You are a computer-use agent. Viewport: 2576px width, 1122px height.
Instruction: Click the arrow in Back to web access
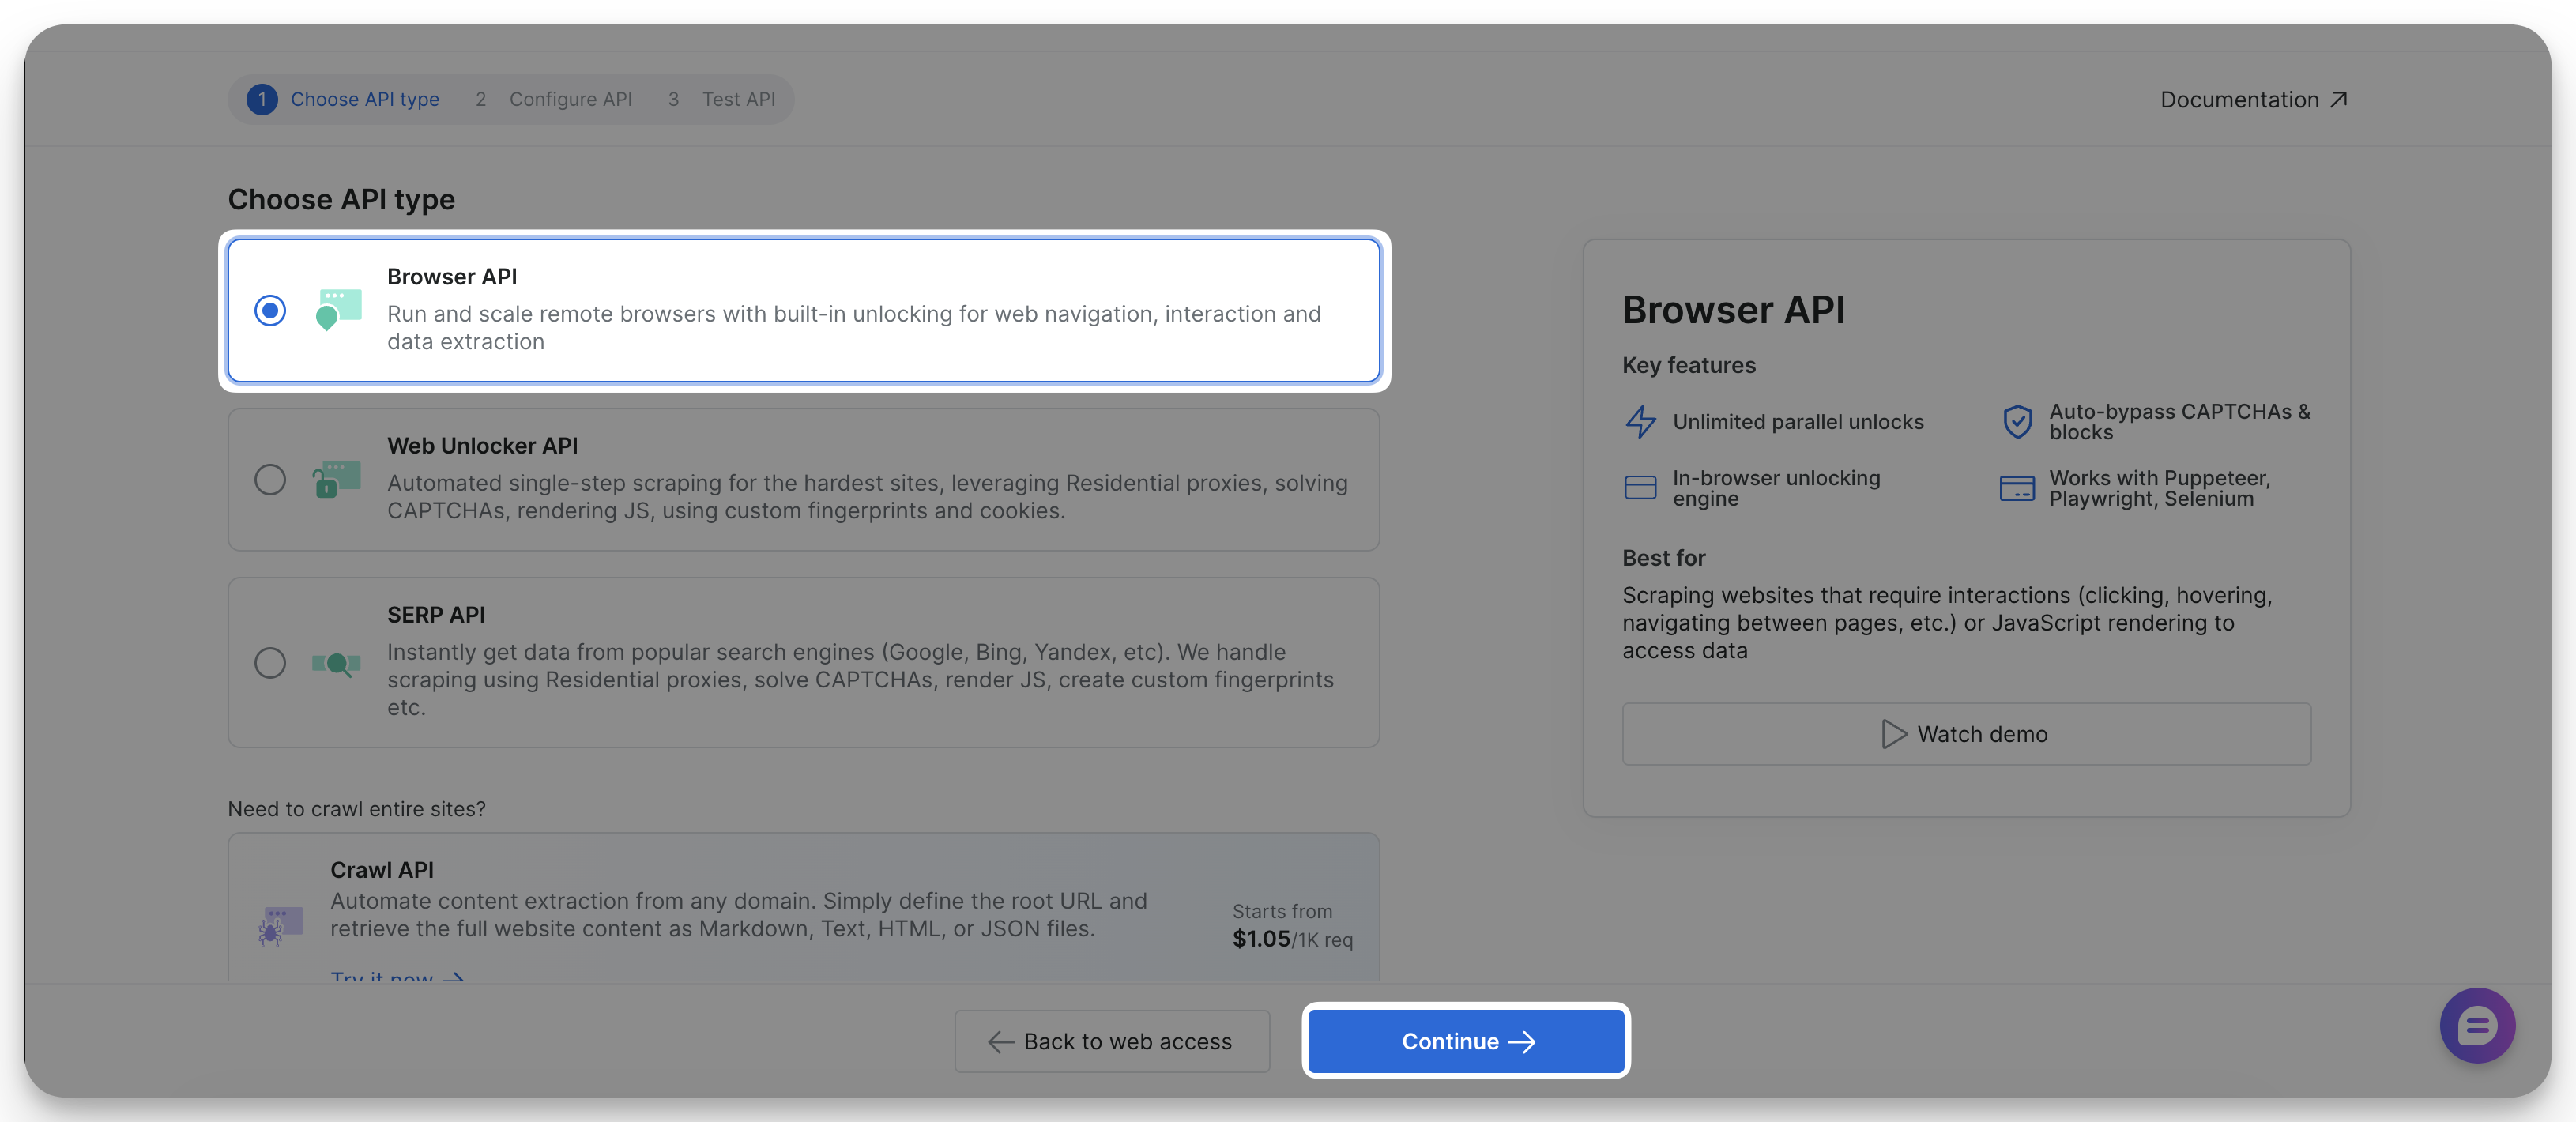coord(1000,1041)
